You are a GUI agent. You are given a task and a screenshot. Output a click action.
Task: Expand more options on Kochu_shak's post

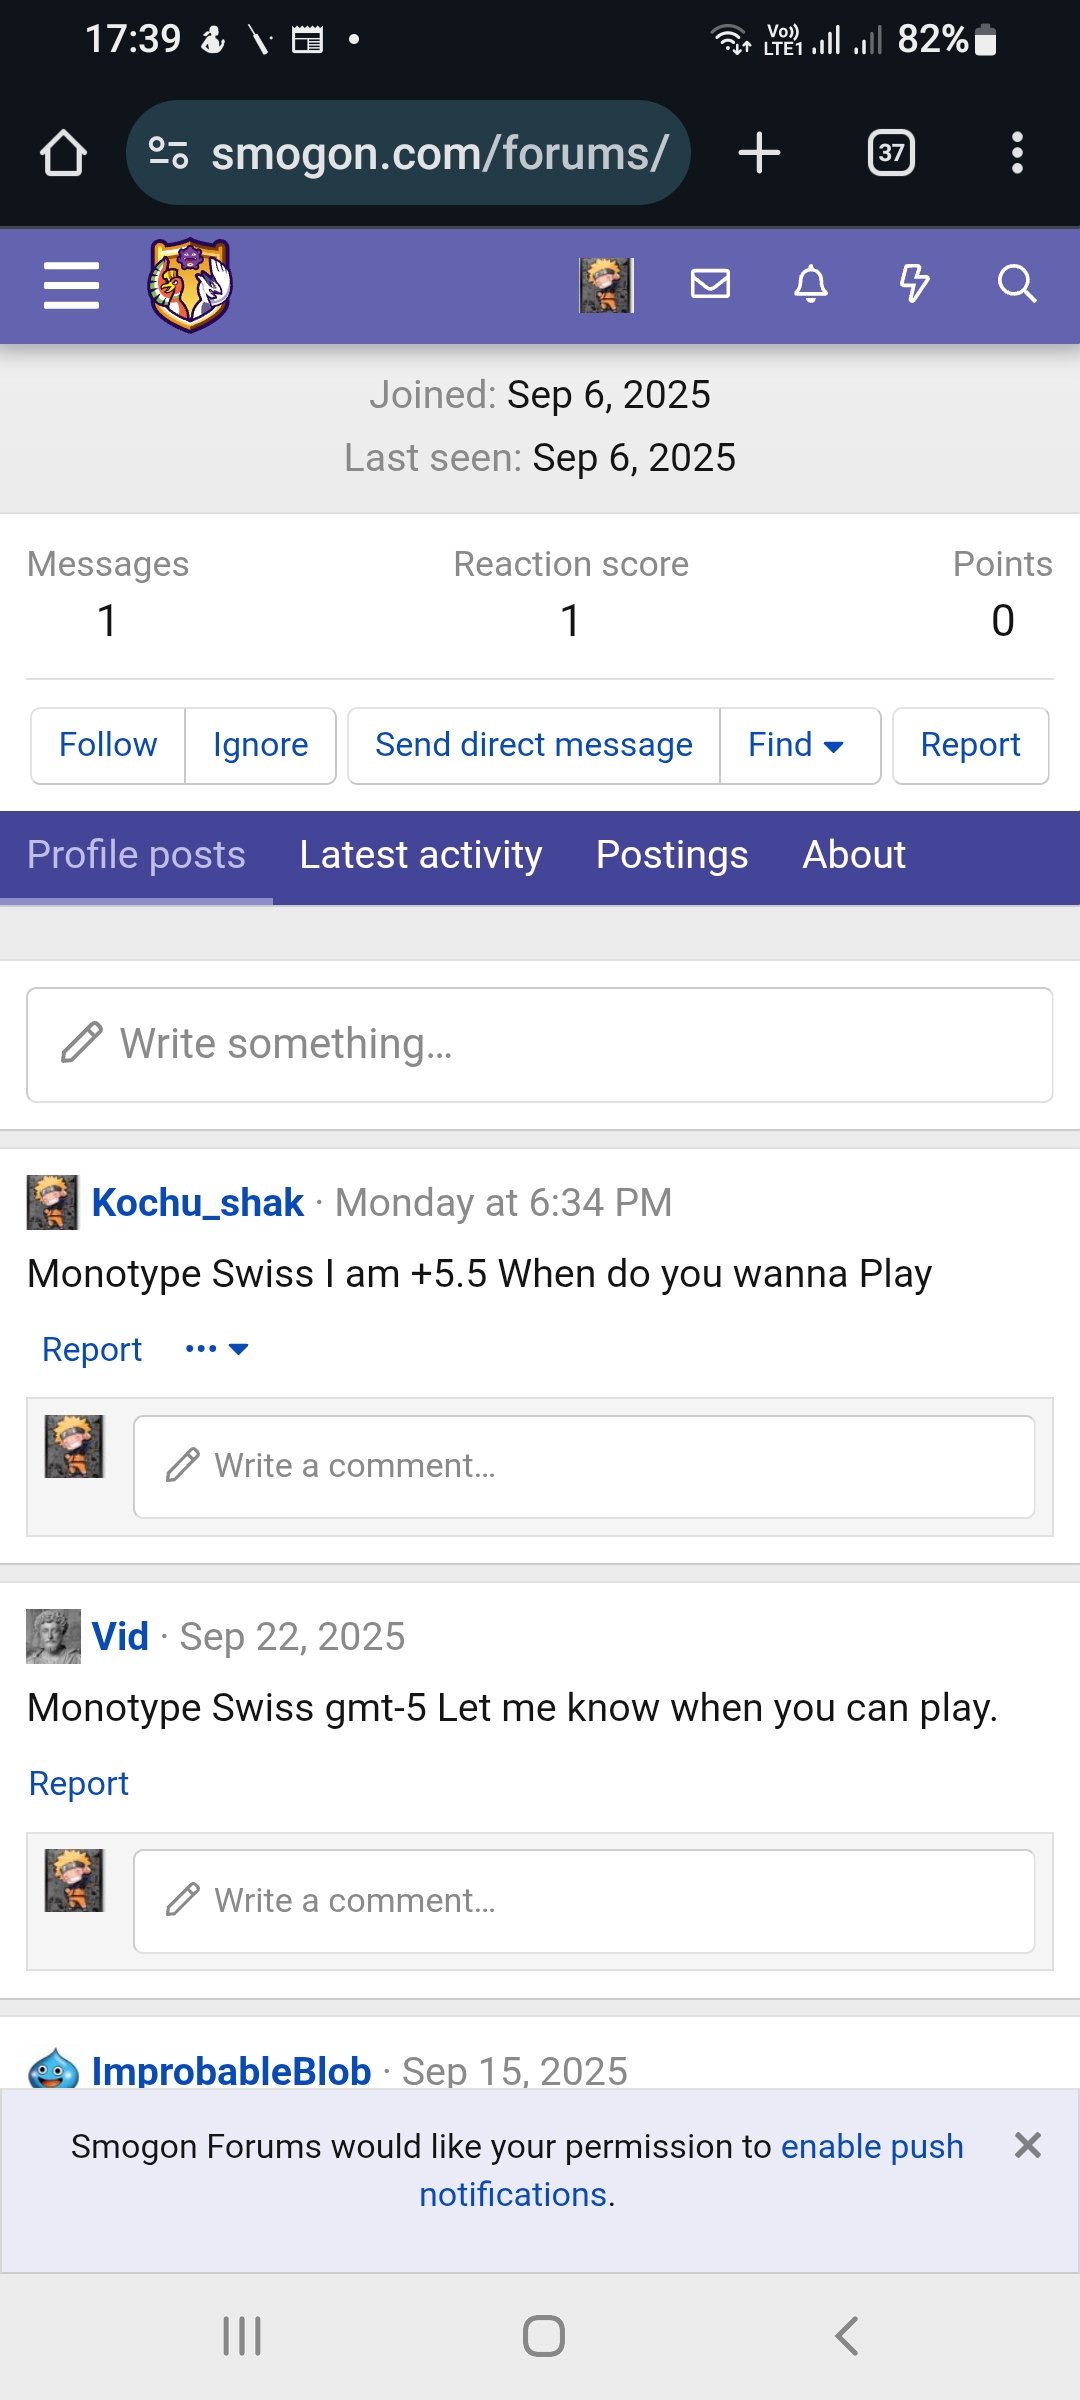[x=216, y=1349]
